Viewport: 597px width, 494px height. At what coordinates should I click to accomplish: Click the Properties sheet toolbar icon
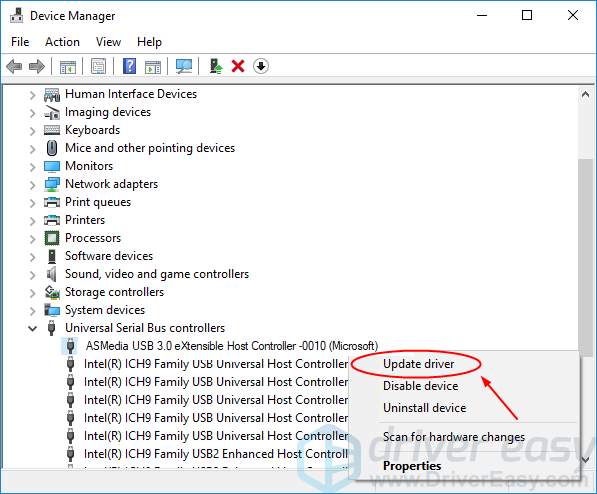99,66
